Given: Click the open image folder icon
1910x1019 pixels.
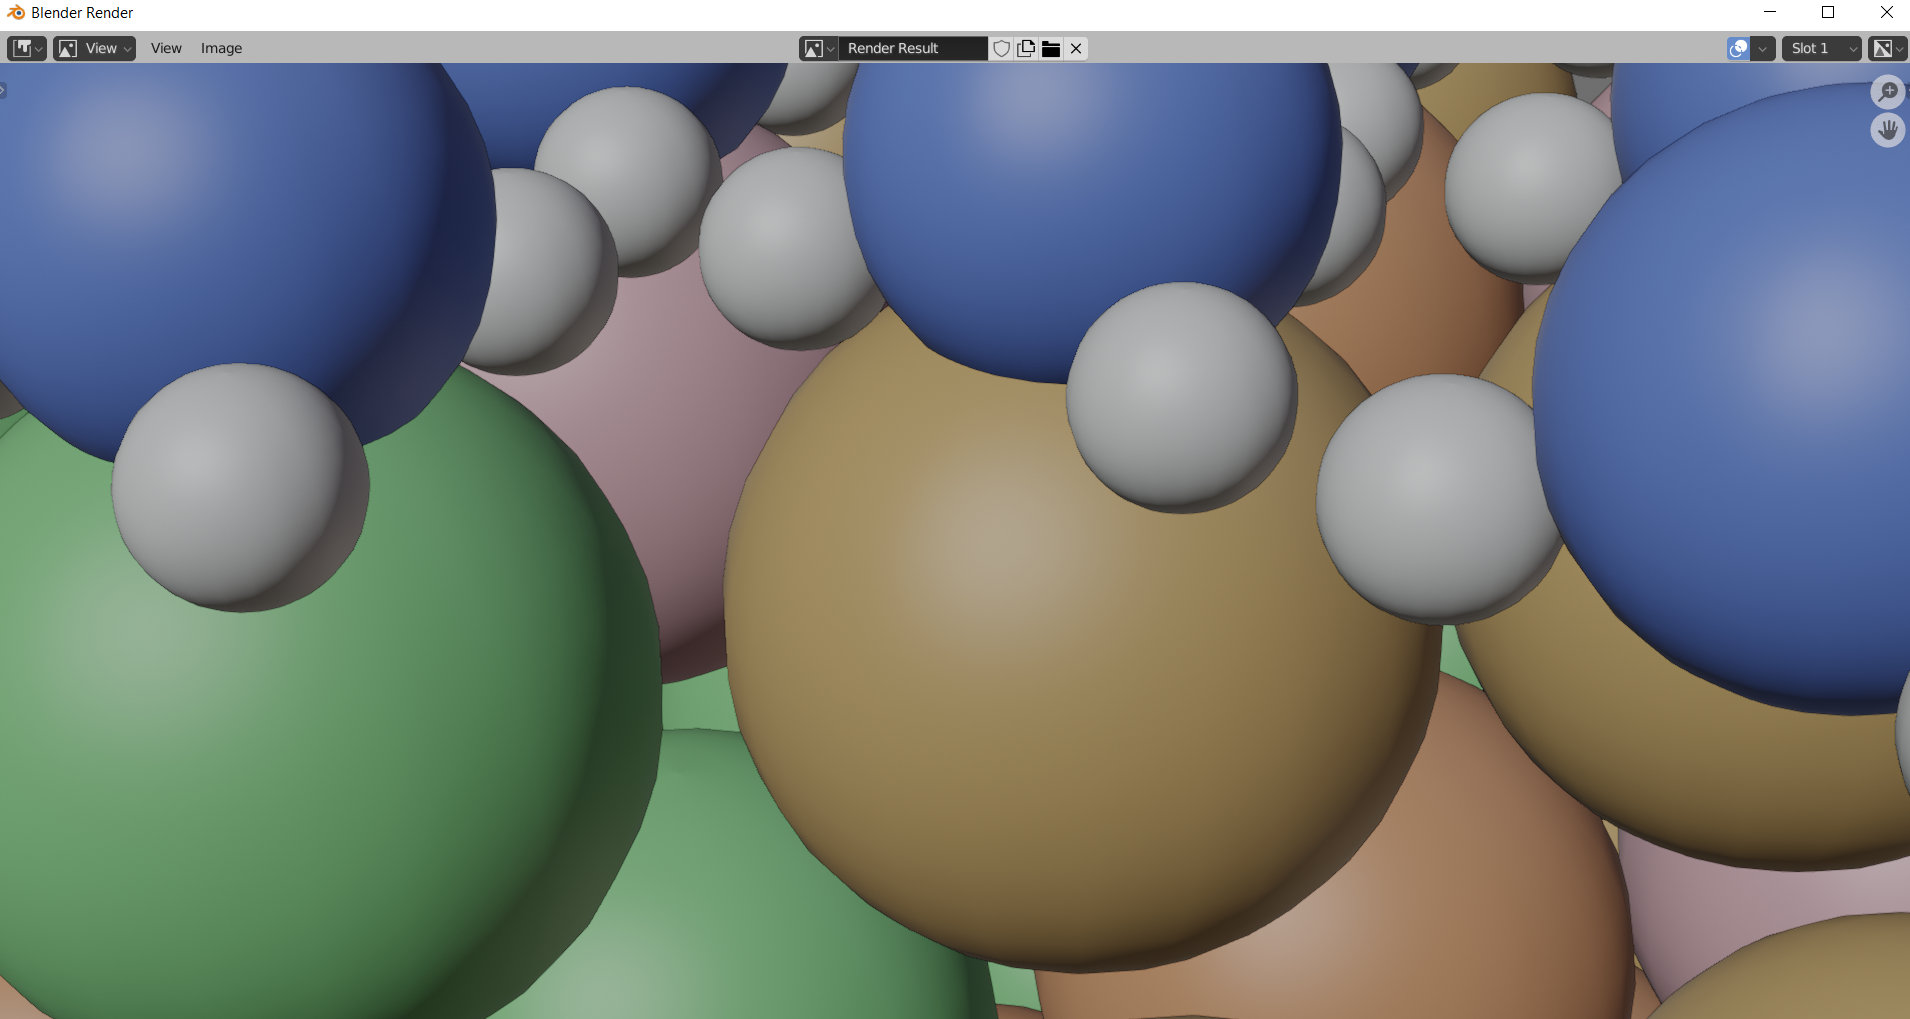Looking at the screenshot, I should click(1051, 48).
